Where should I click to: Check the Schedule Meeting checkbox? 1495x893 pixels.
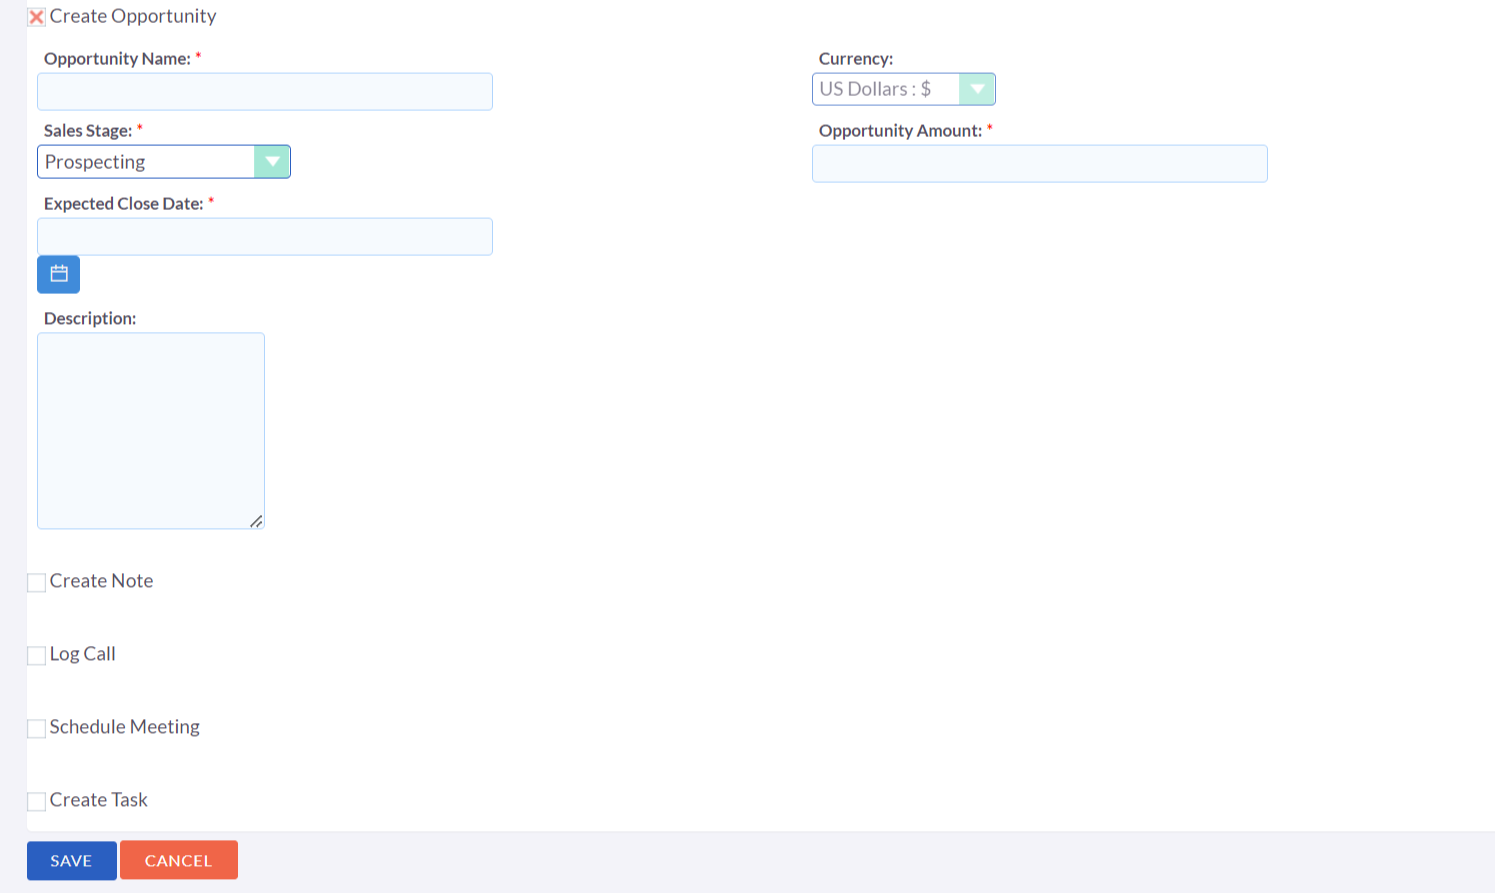[37, 728]
